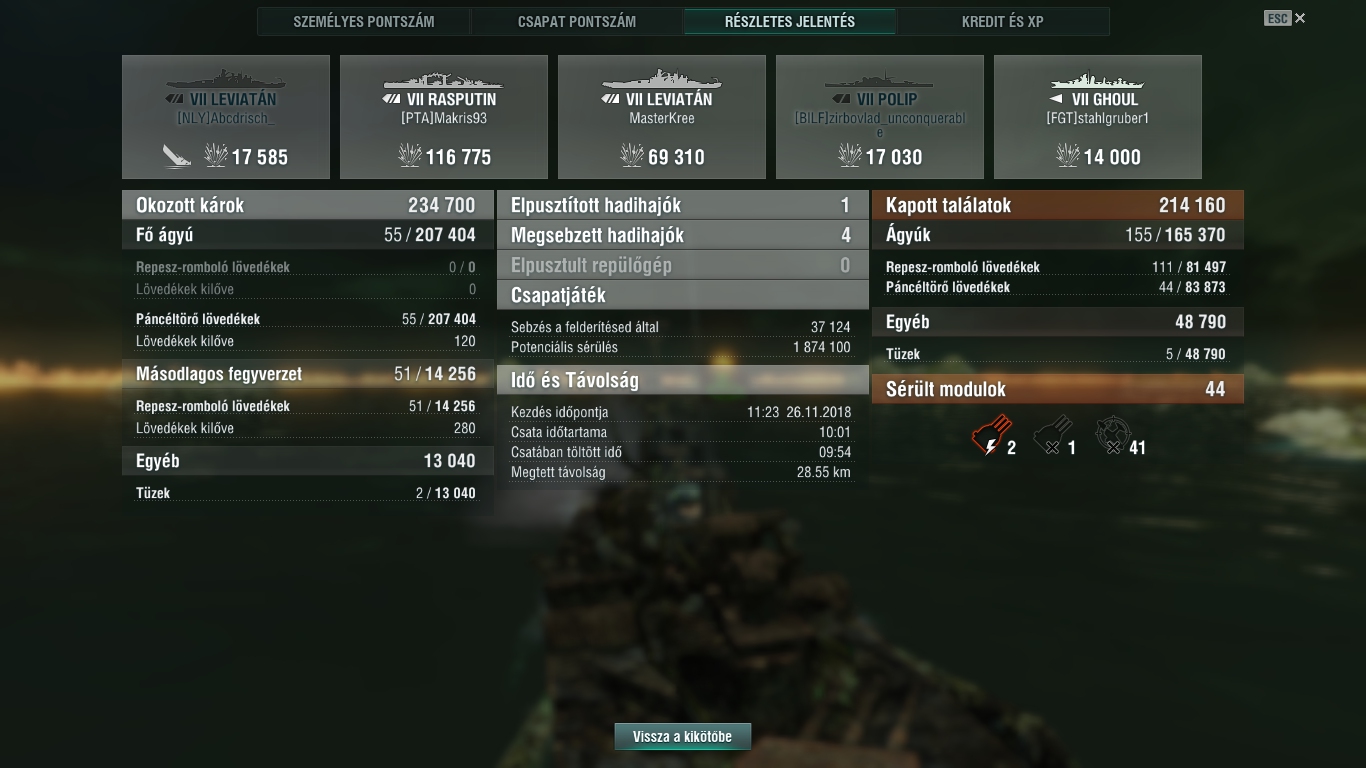1366x768 pixels.
Task: Click the damage explosion icon beside 116 775
Action: pyautogui.click(x=409, y=156)
